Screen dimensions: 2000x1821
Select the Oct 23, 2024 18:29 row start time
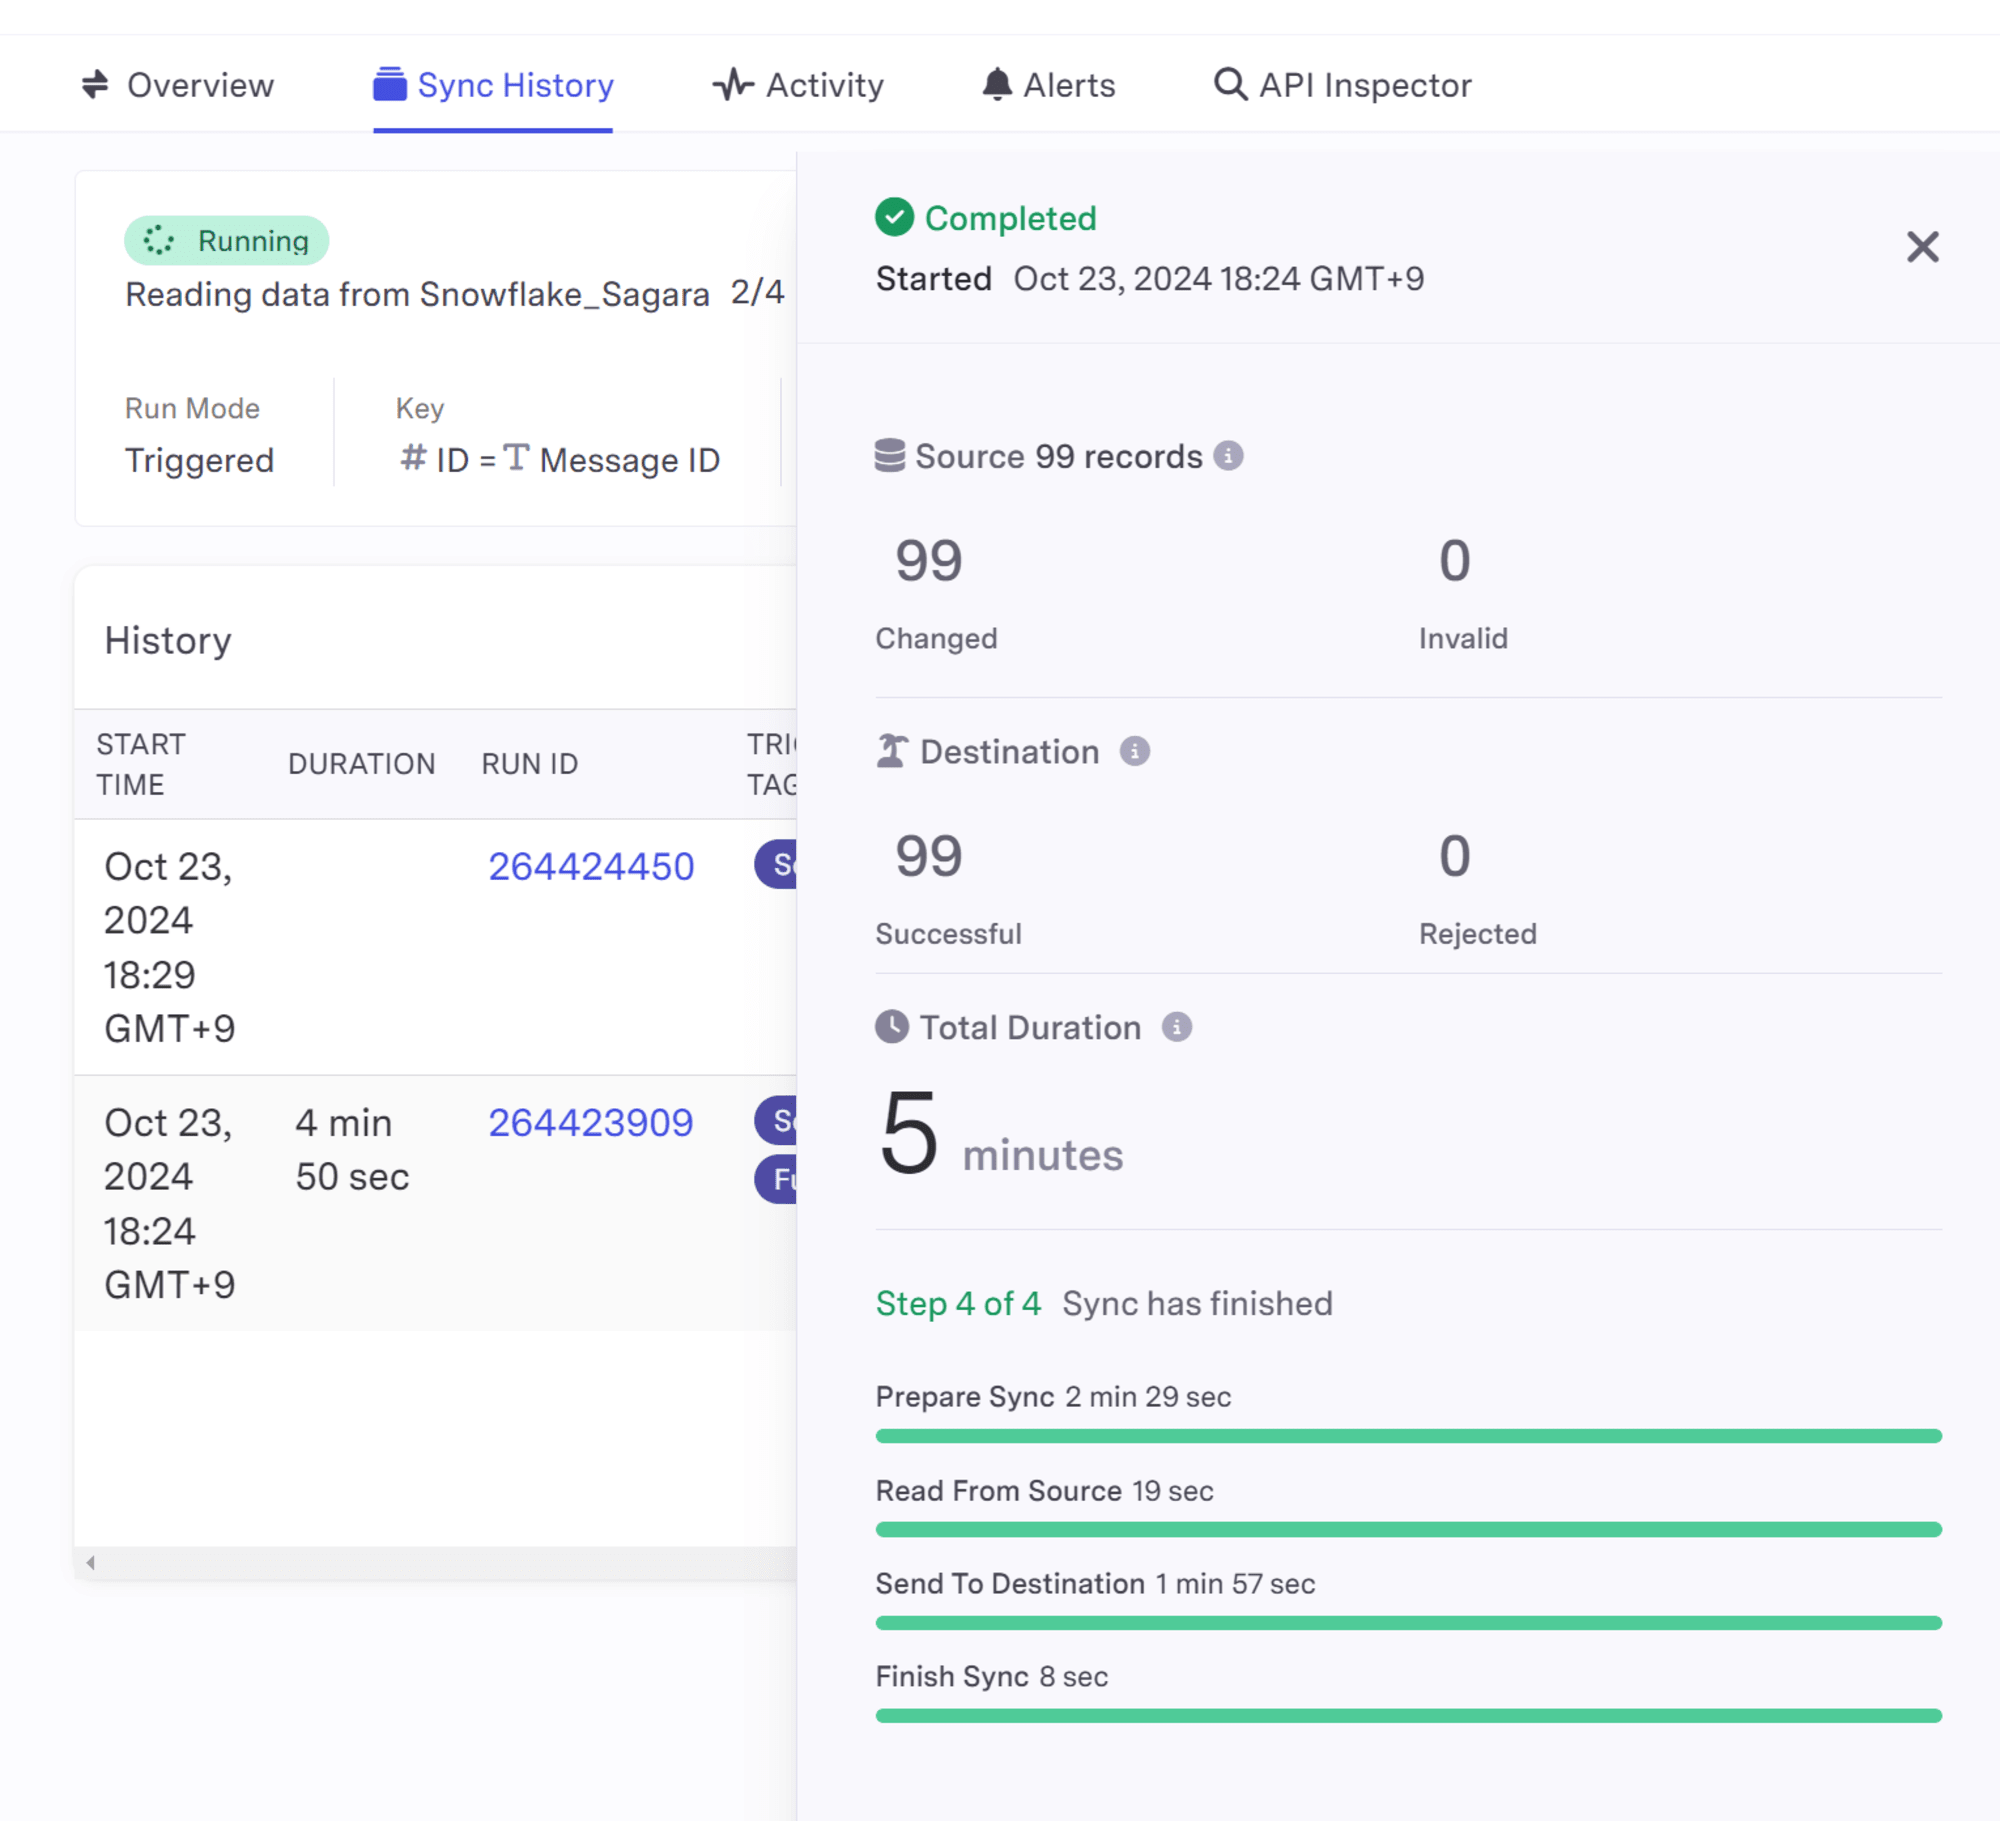click(169, 947)
